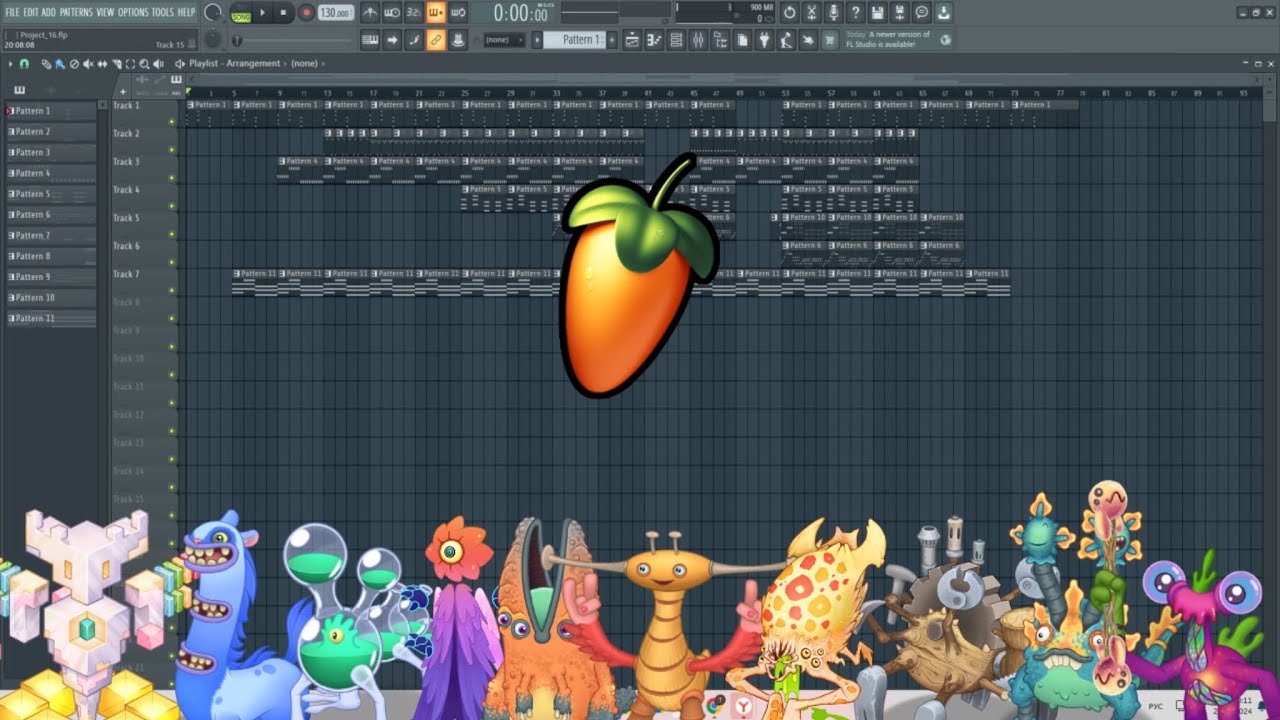The image size is (1280, 720).
Task: Open the Pattern 1 selector dropdown
Action: pyautogui.click(x=576, y=40)
